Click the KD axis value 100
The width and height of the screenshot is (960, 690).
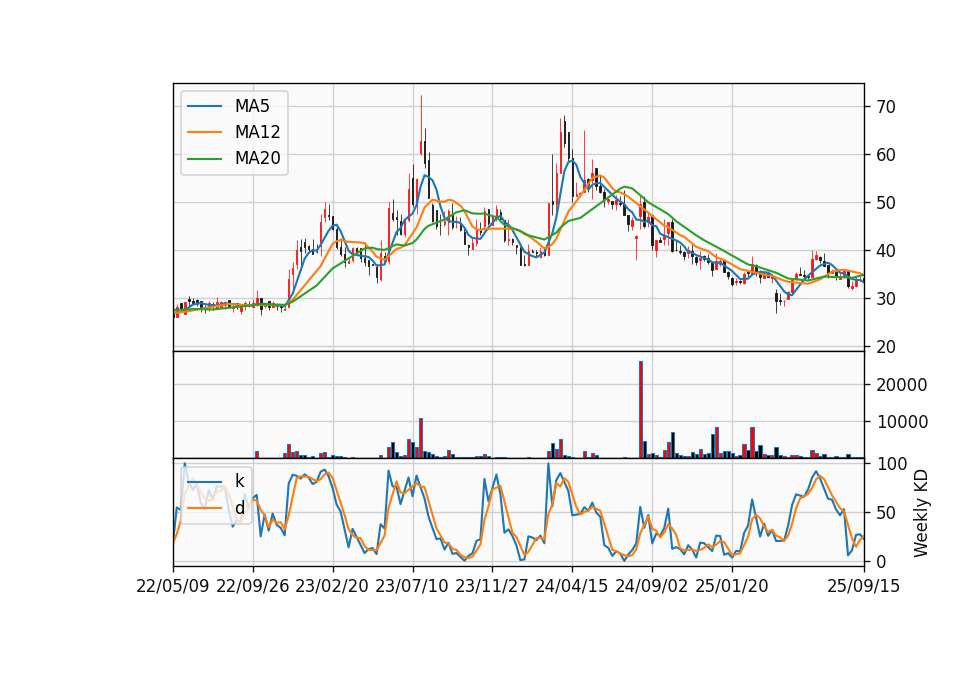[x=892, y=464]
